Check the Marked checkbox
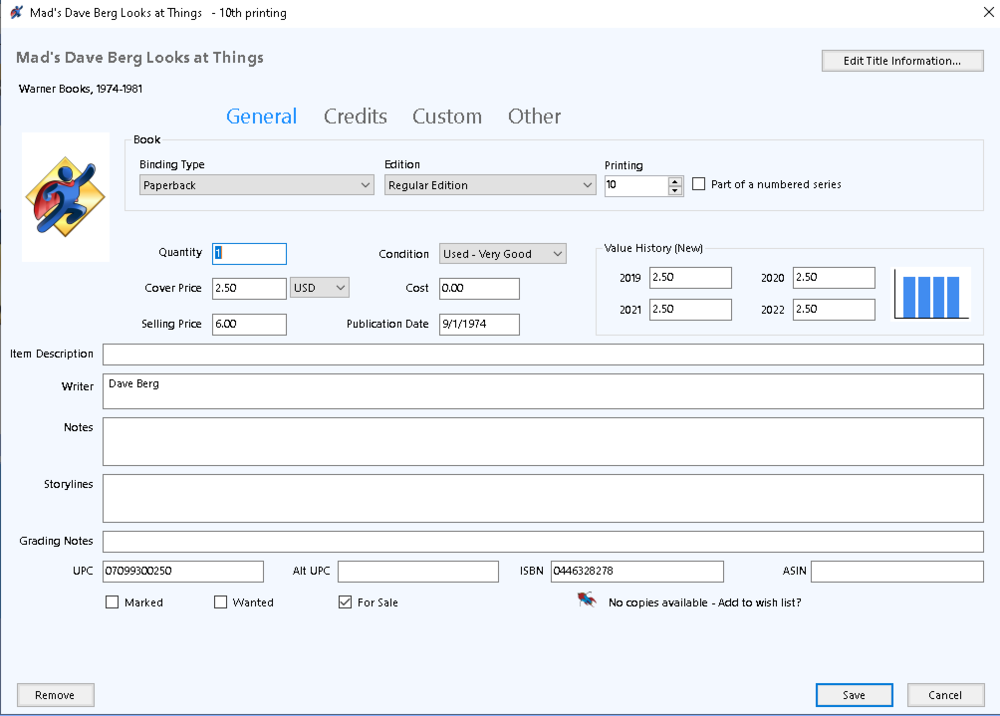This screenshot has width=1000, height=716. pos(112,602)
